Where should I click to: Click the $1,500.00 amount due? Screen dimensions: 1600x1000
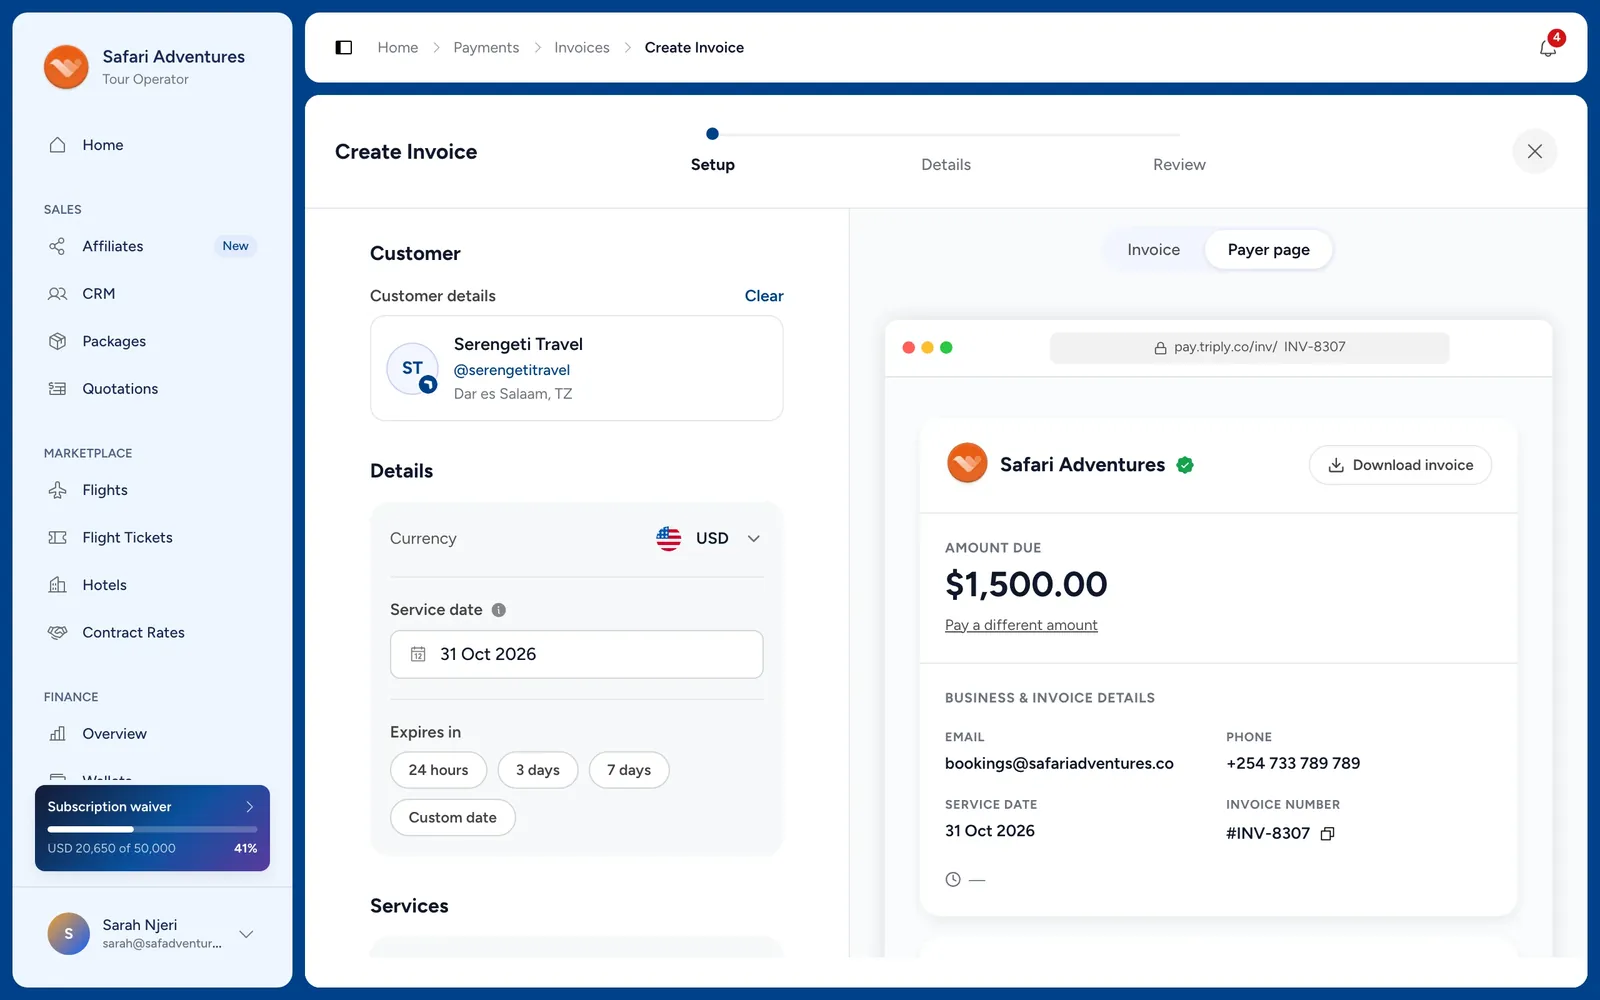[1026, 584]
